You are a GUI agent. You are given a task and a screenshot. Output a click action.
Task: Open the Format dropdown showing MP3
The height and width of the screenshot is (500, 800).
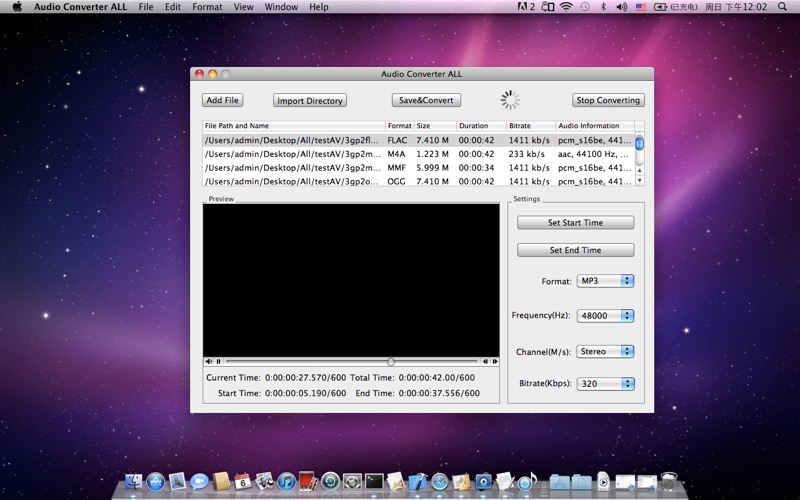tap(606, 281)
